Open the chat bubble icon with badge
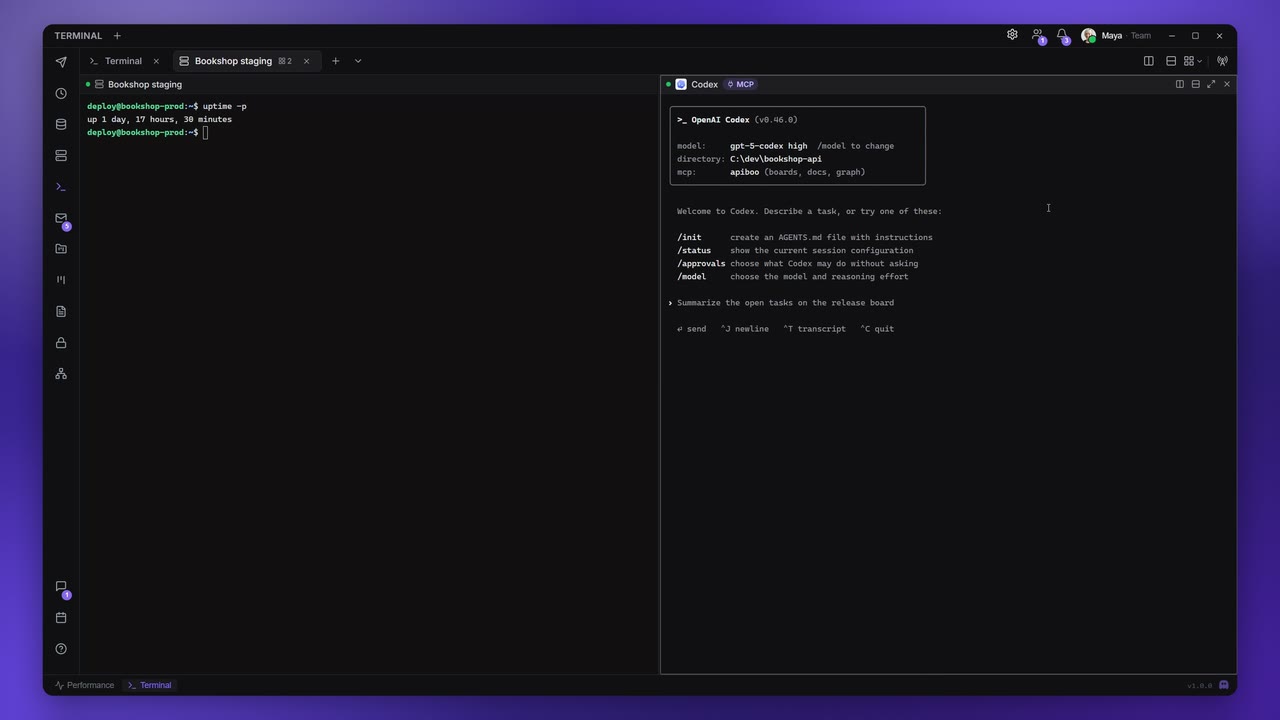The height and width of the screenshot is (720, 1280). pos(61,587)
